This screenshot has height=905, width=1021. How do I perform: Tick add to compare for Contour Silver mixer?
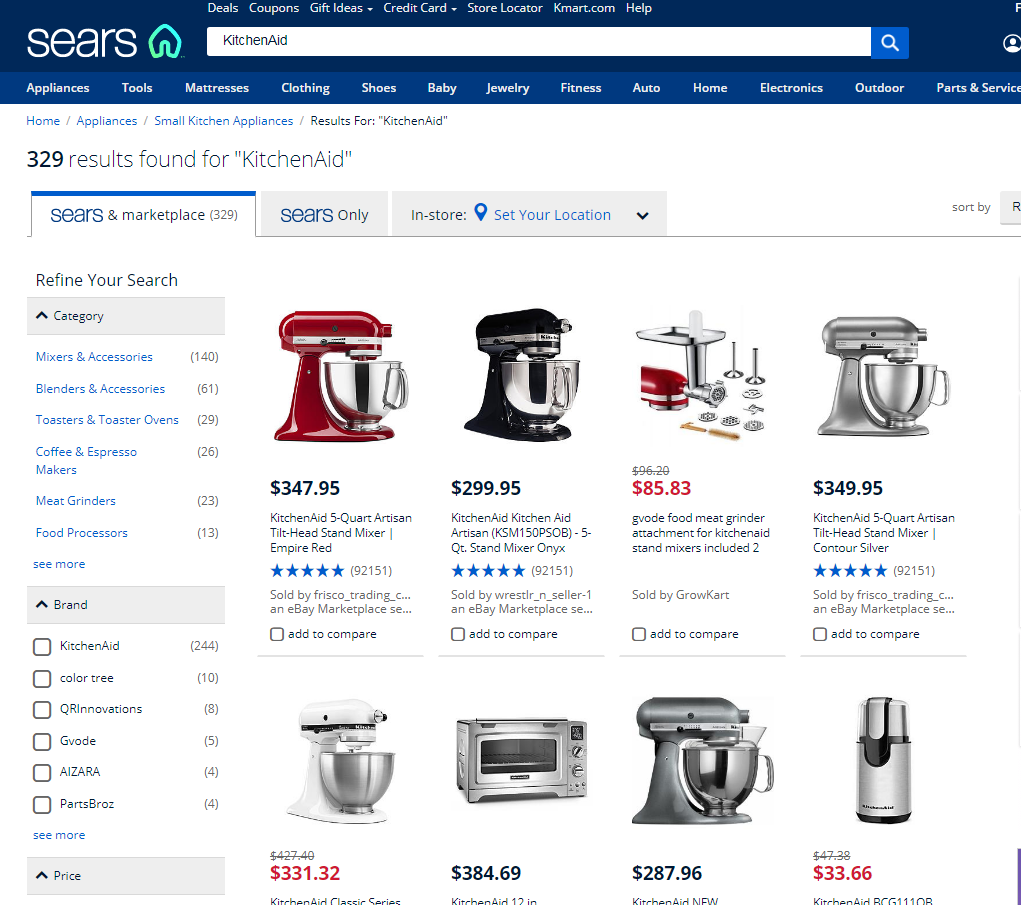[820, 634]
